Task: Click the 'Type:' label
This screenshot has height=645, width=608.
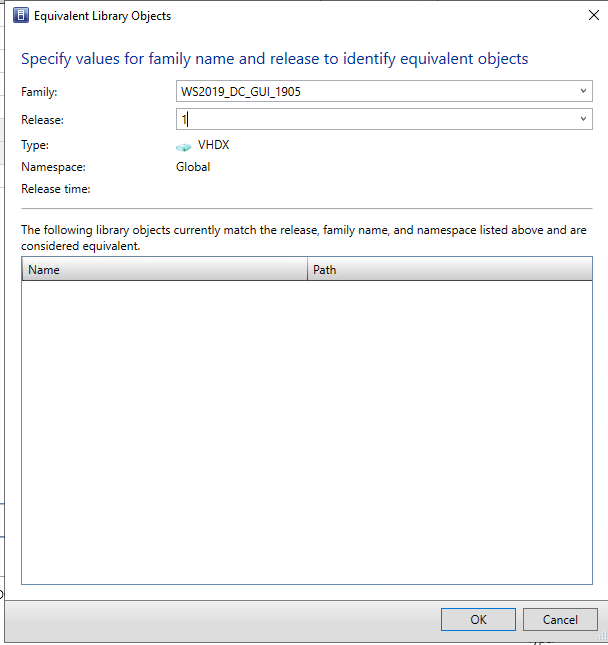Action: pos(35,145)
